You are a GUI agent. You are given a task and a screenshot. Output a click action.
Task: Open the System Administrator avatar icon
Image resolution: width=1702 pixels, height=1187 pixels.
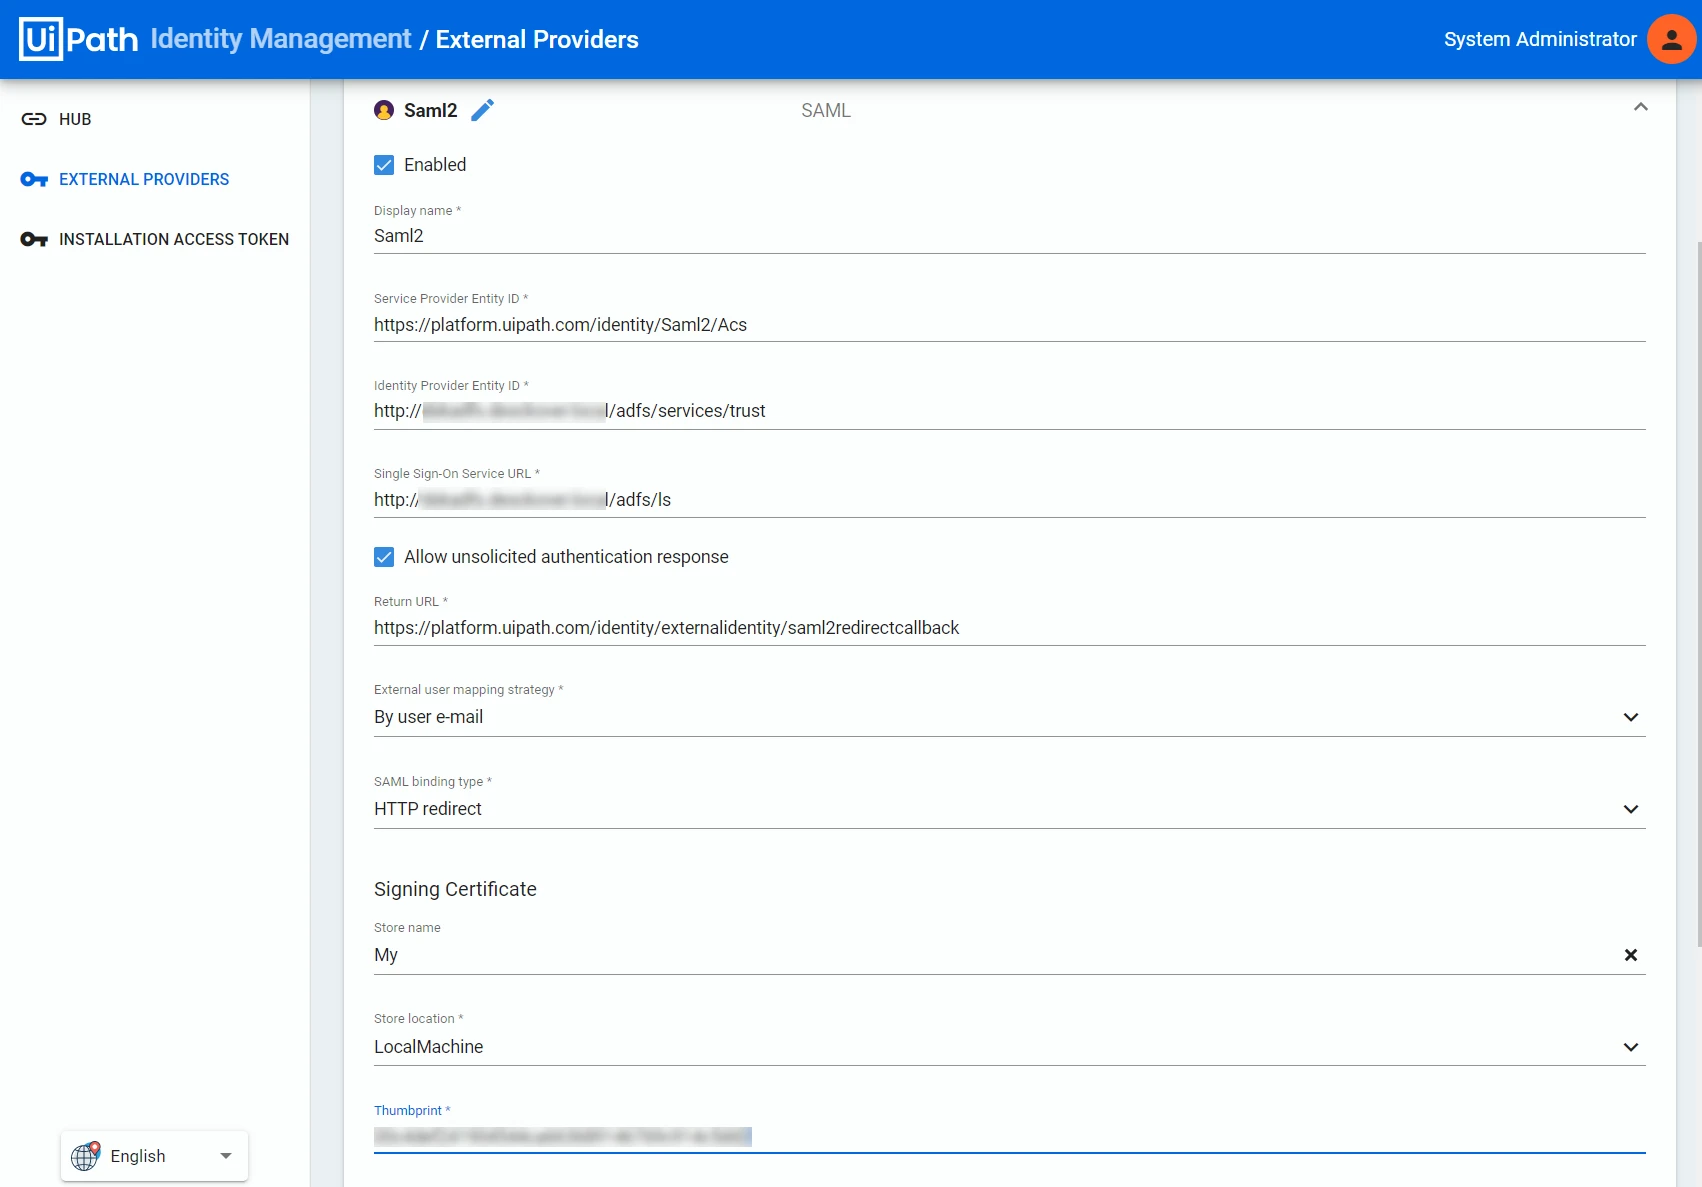click(1671, 39)
